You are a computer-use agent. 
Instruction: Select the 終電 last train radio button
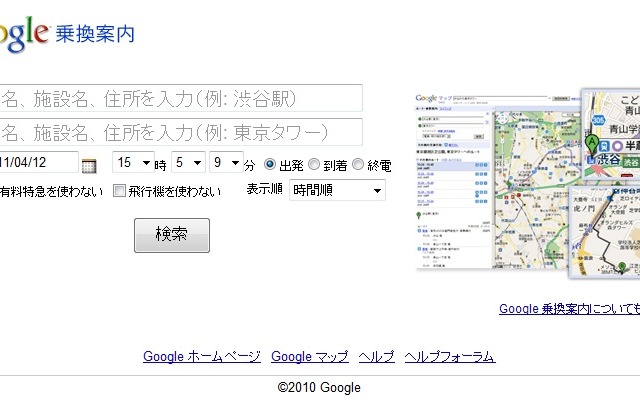(358, 164)
